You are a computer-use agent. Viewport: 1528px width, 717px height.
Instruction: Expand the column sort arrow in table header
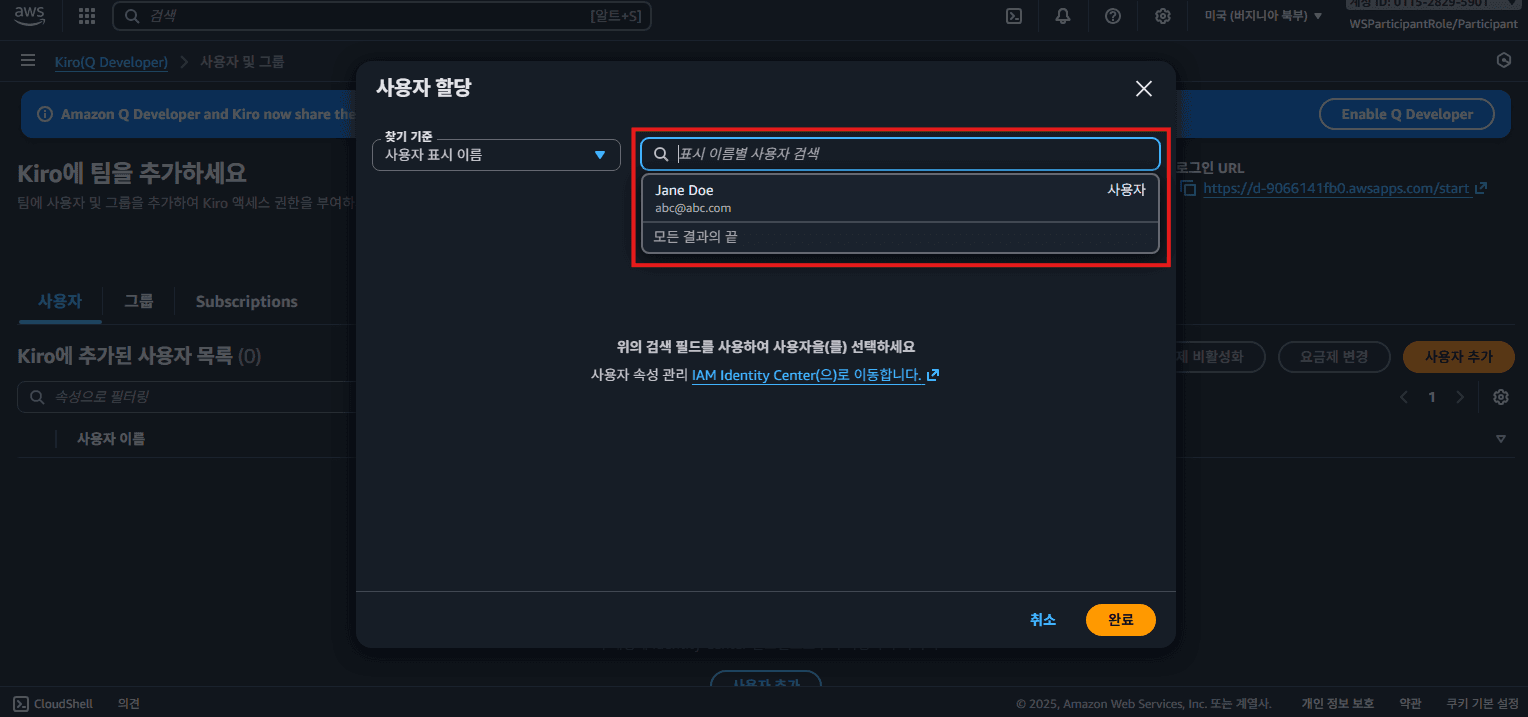[x=1500, y=439]
